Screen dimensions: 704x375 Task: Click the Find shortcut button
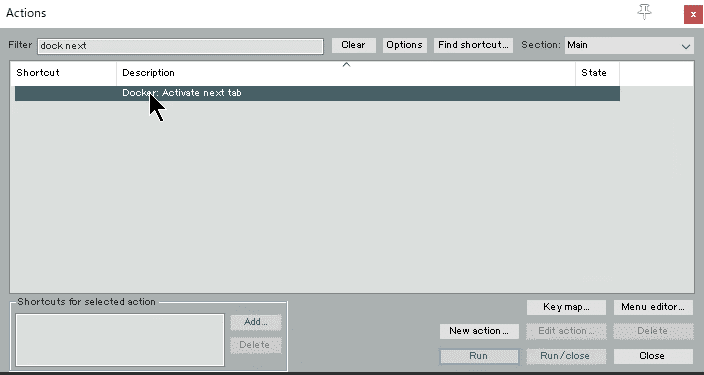coord(473,45)
